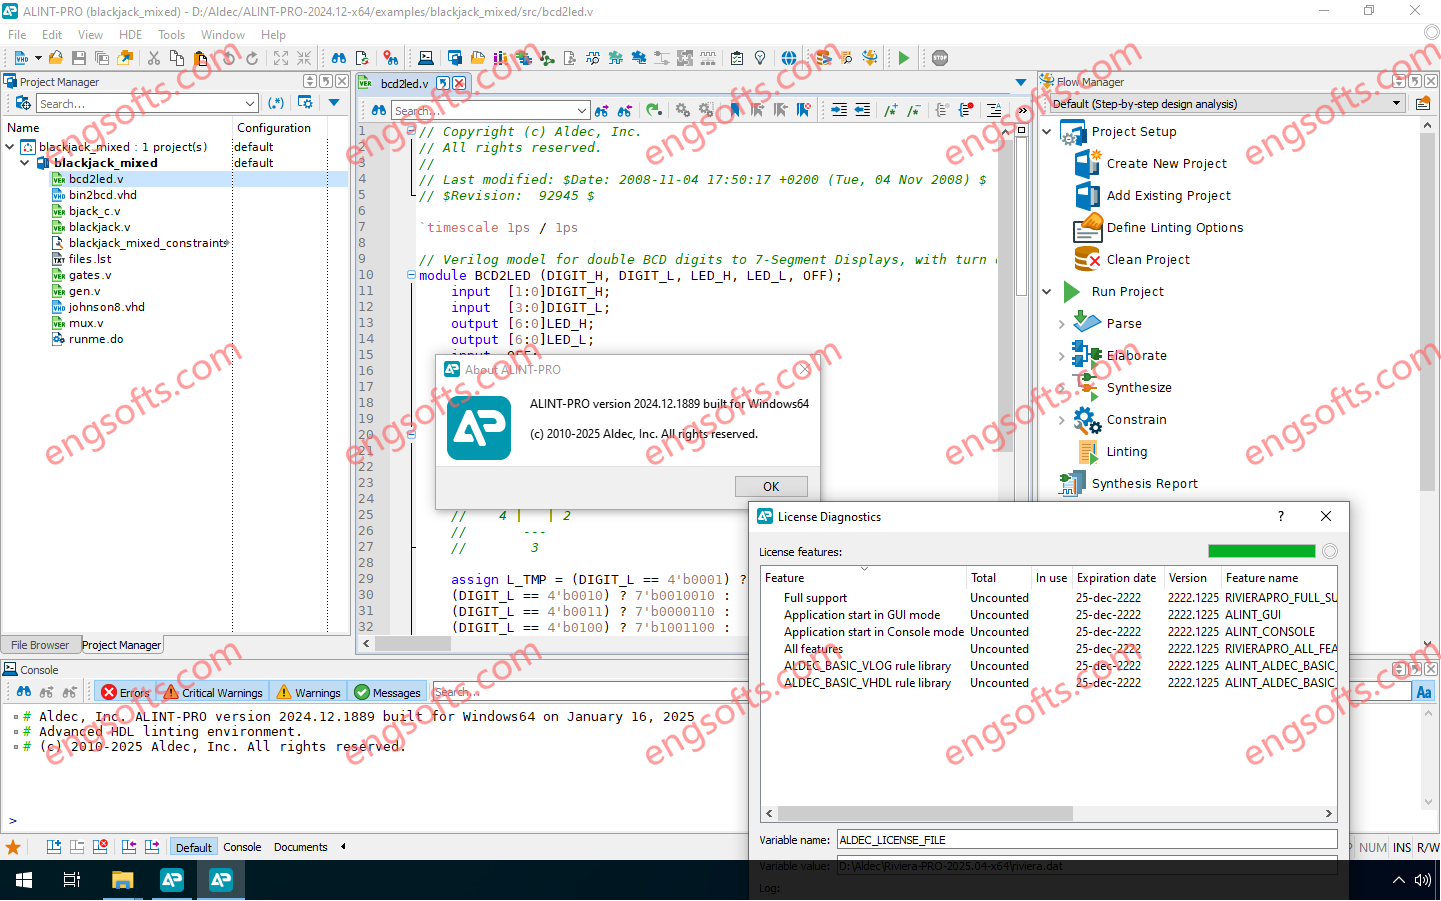The width and height of the screenshot is (1441, 901).
Task: Expand the Constrain step
Action: (x=1061, y=420)
